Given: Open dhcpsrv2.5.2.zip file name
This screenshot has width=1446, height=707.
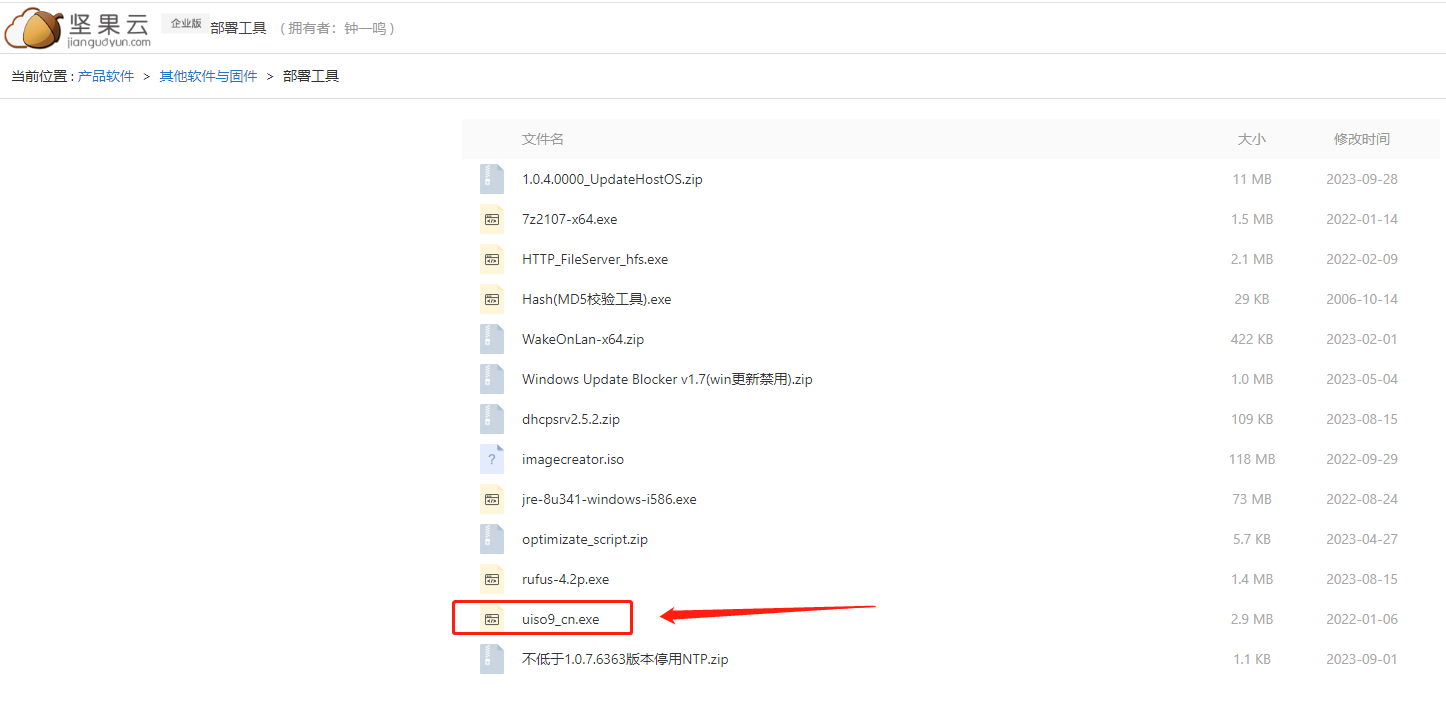Looking at the screenshot, I should [x=571, y=419].
